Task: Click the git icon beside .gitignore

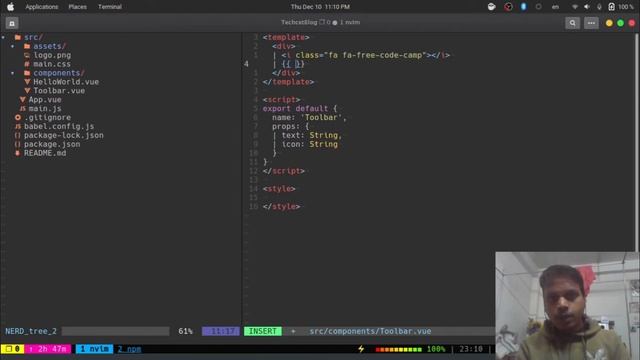Action: point(18,118)
